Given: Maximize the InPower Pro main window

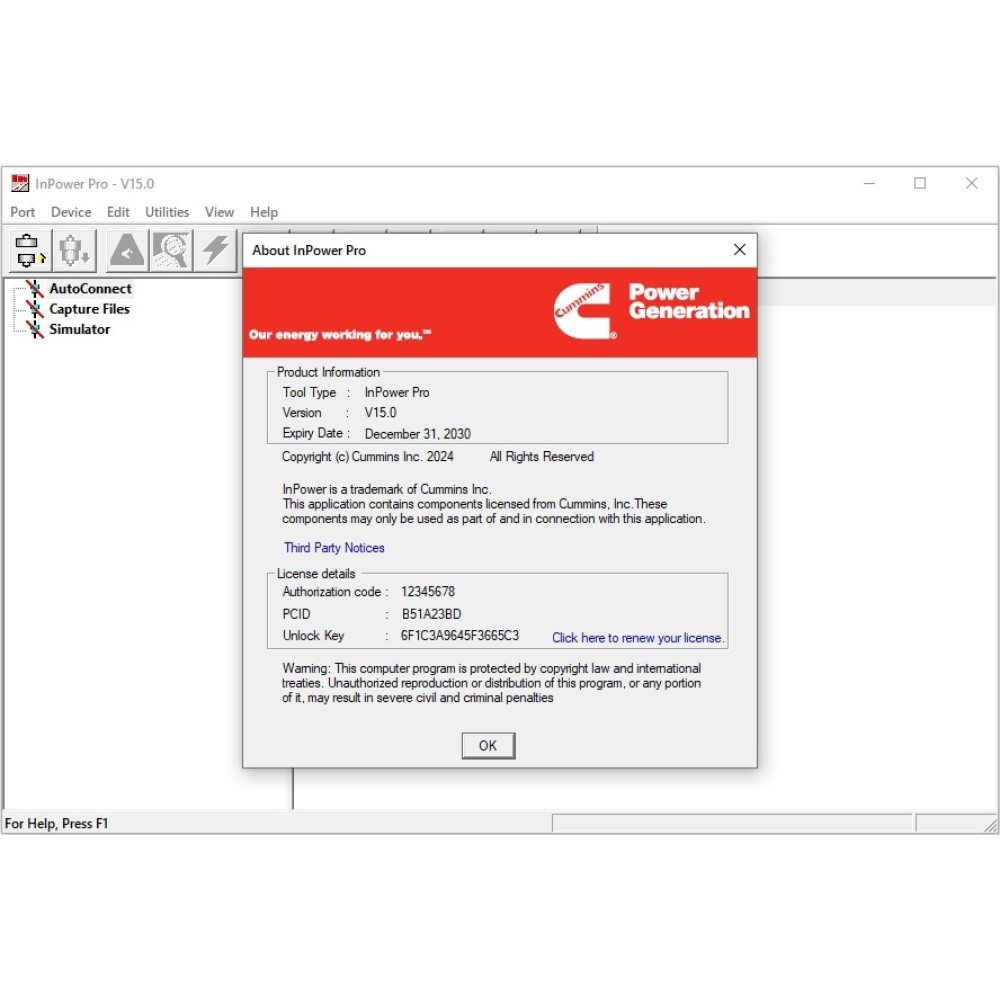Looking at the screenshot, I should [x=920, y=184].
